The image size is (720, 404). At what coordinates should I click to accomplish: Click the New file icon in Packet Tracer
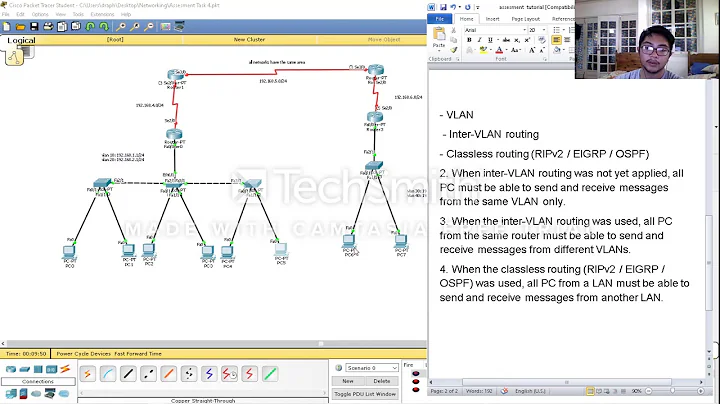tap(6, 27)
